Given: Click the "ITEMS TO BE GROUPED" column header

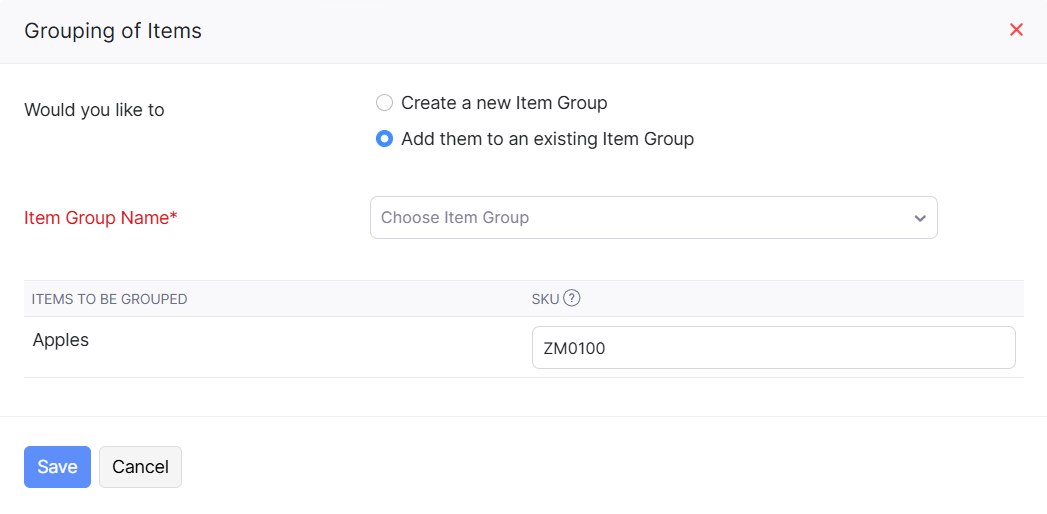Looking at the screenshot, I should (x=110, y=299).
